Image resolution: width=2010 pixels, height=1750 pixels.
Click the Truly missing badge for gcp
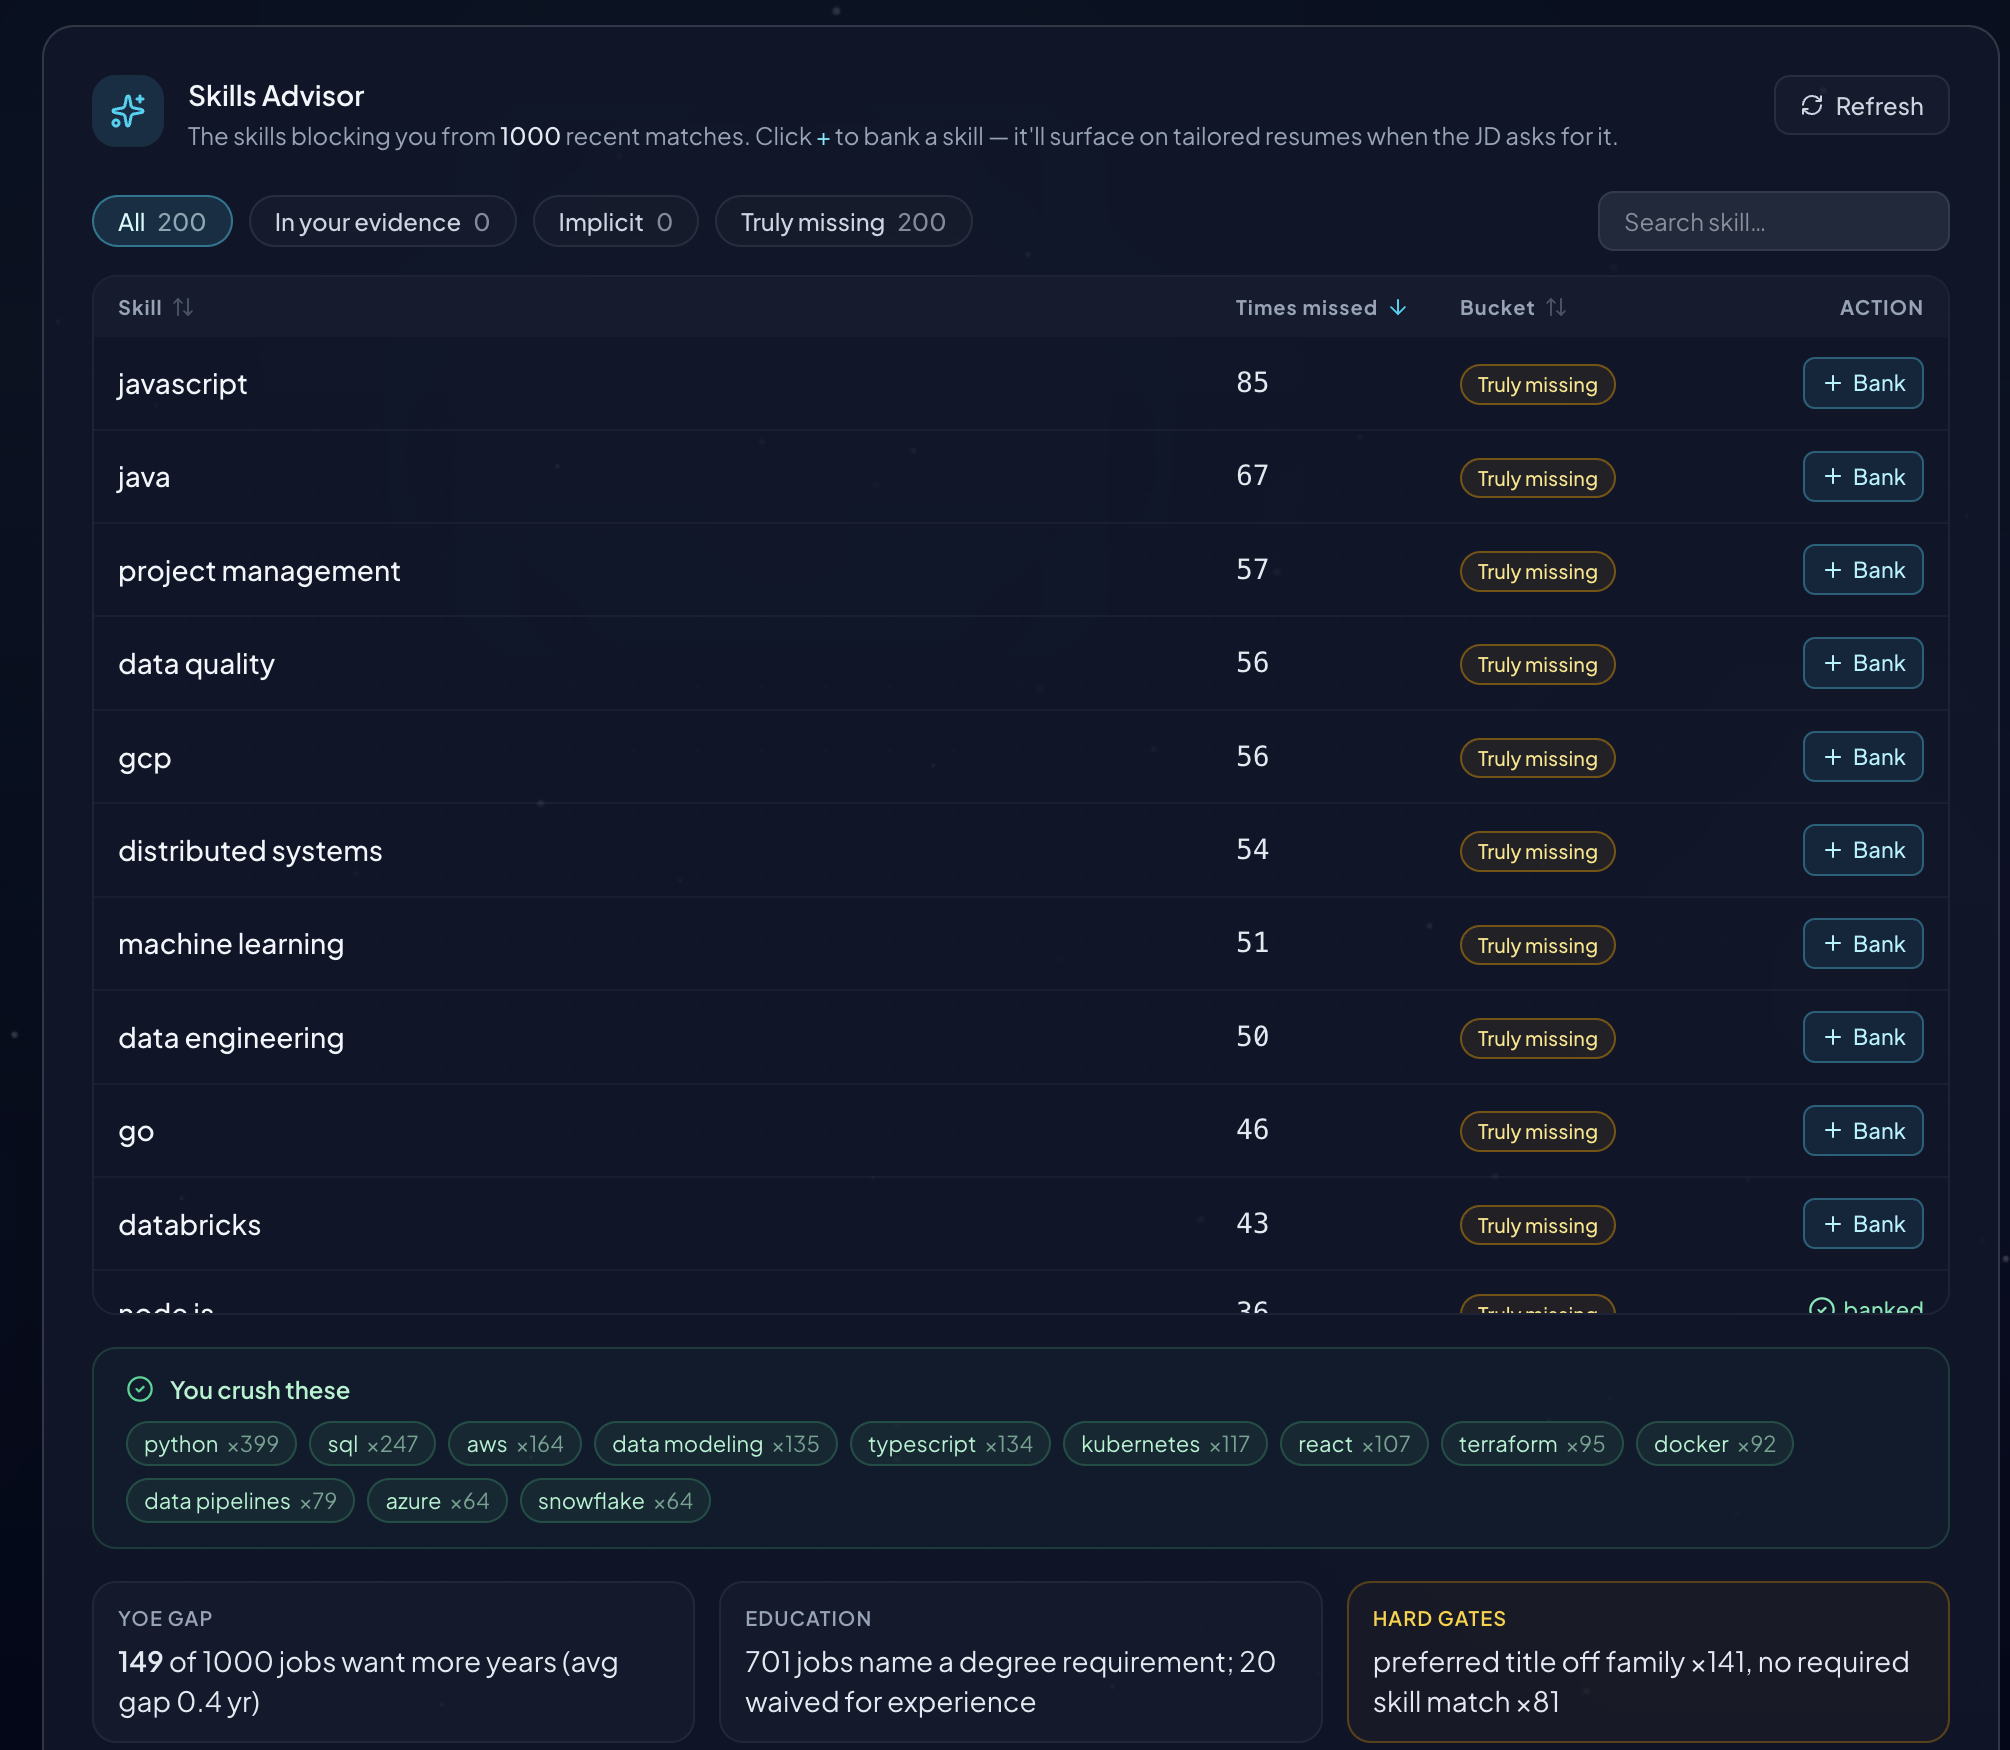click(1537, 758)
